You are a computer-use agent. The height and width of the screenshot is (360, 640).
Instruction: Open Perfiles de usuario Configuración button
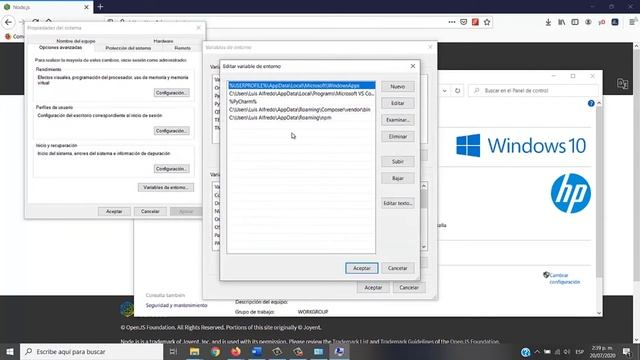coord(171,131)
